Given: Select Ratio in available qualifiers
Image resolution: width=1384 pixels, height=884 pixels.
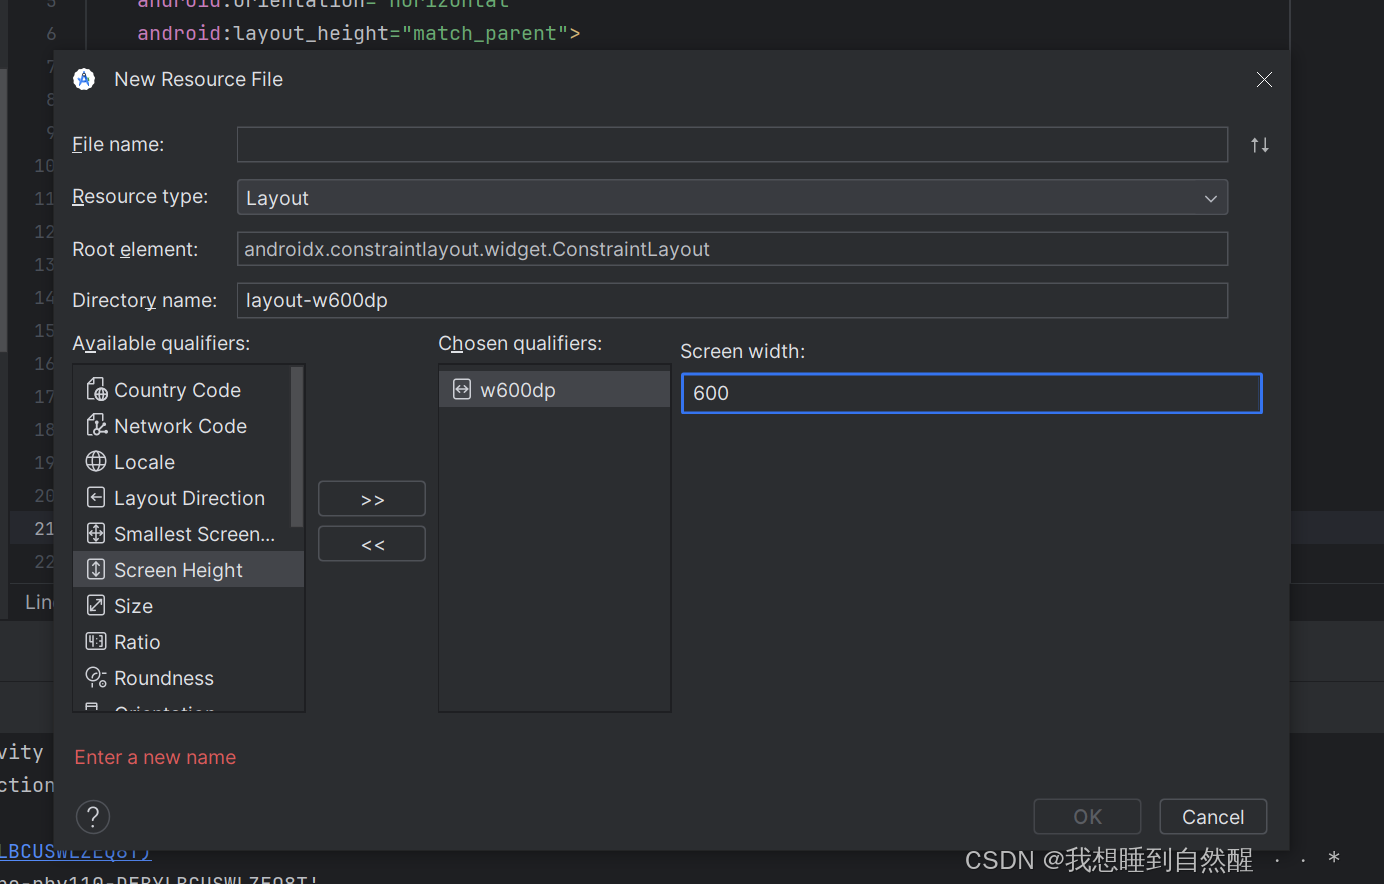Looking at the screenshot, I should coord(188,641).
